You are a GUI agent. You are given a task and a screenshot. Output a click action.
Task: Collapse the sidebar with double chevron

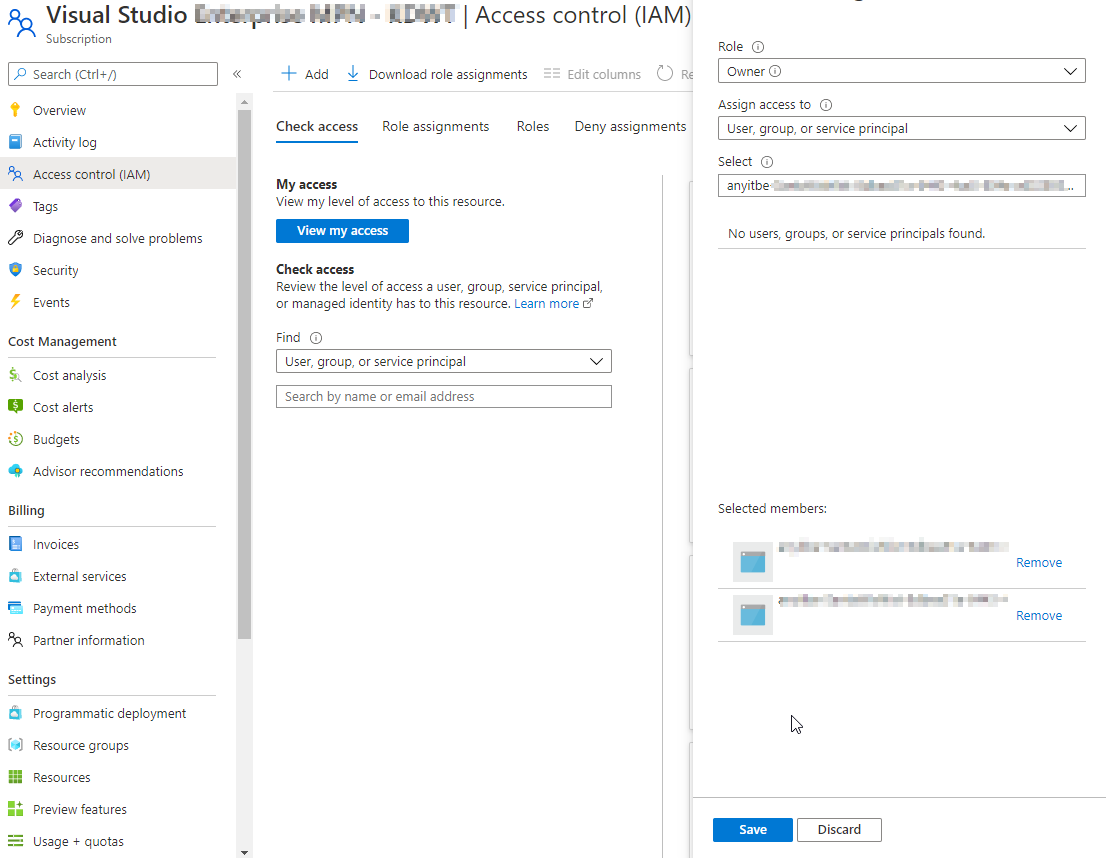click(237, 74)
